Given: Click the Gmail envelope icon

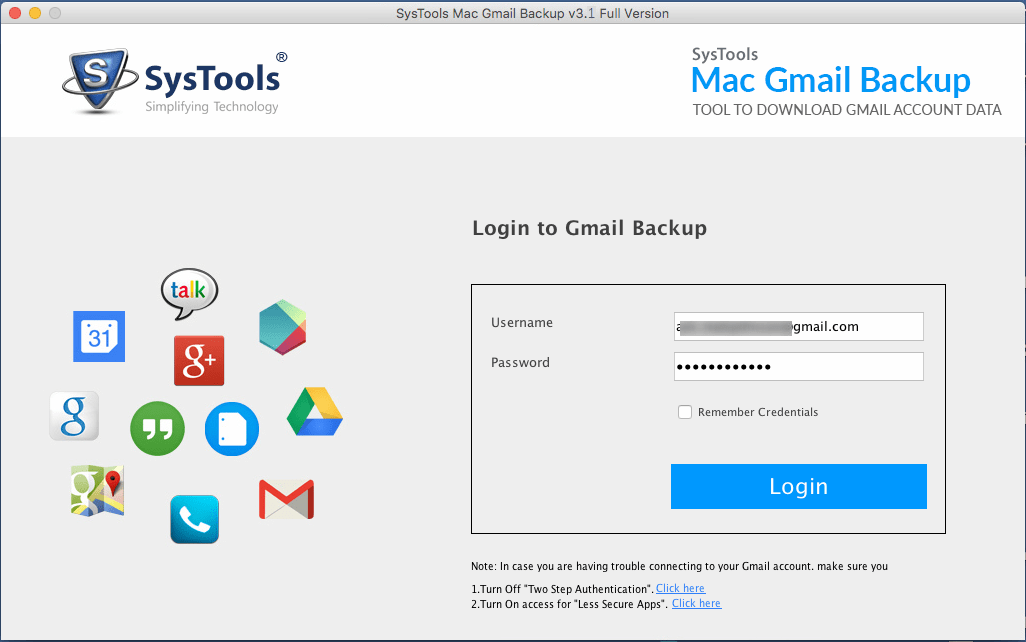Looking at the screenshot, I should pos(286,498).
